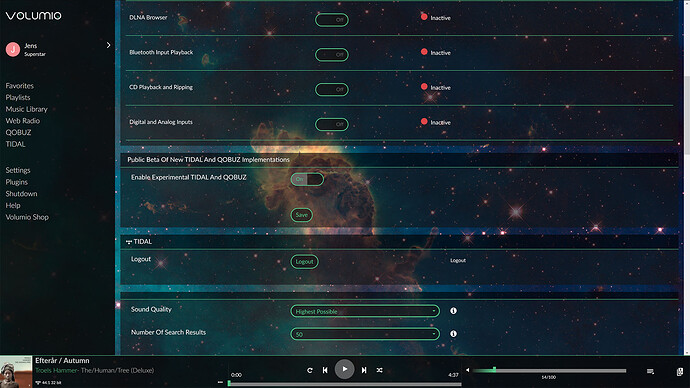
Task: Click small icon left of seek bar
Action: click(x=220, y=382)
